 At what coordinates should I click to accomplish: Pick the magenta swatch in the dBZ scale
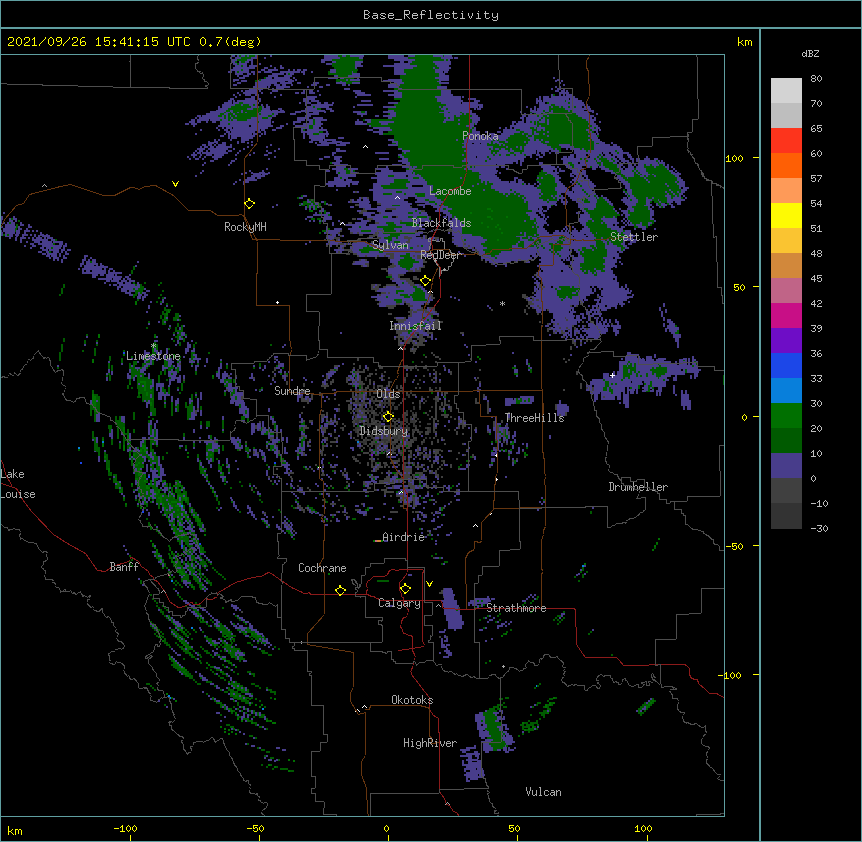(786, 315)
